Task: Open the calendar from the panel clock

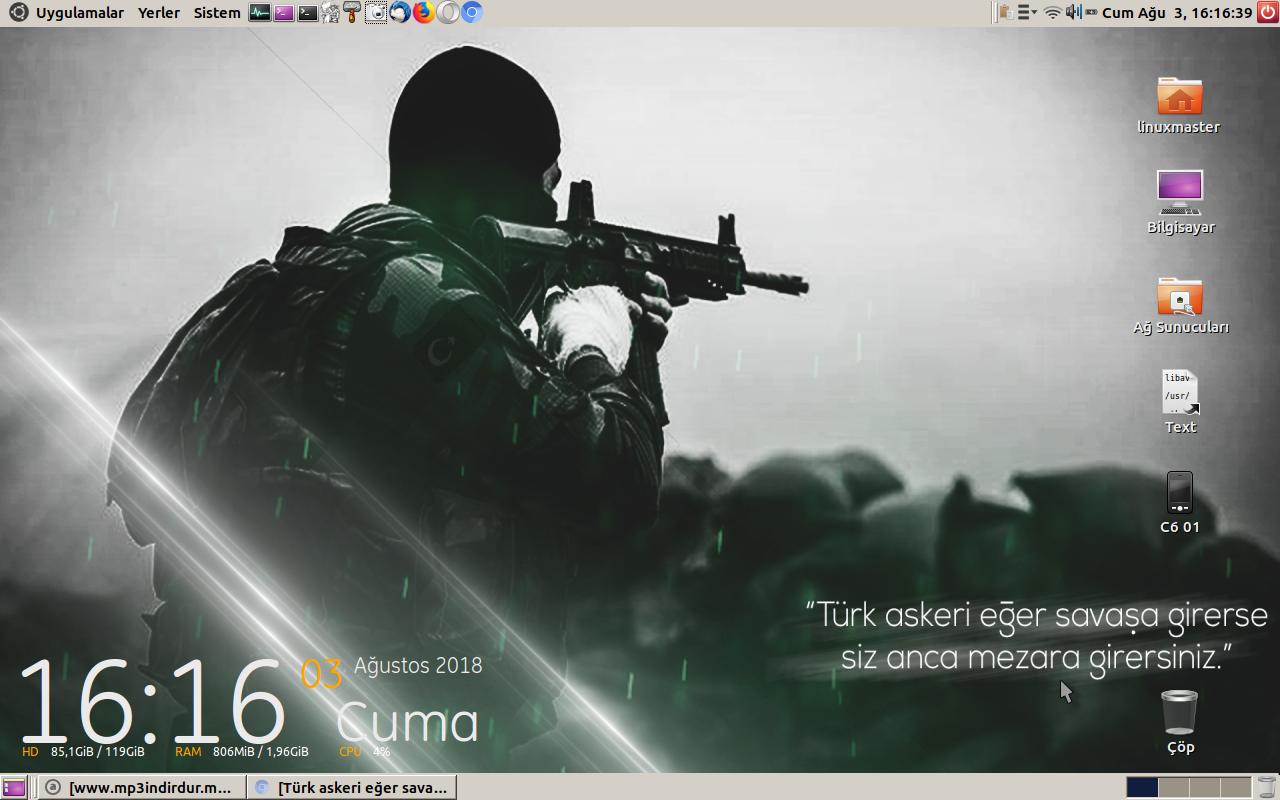Action: point(1177,13)
